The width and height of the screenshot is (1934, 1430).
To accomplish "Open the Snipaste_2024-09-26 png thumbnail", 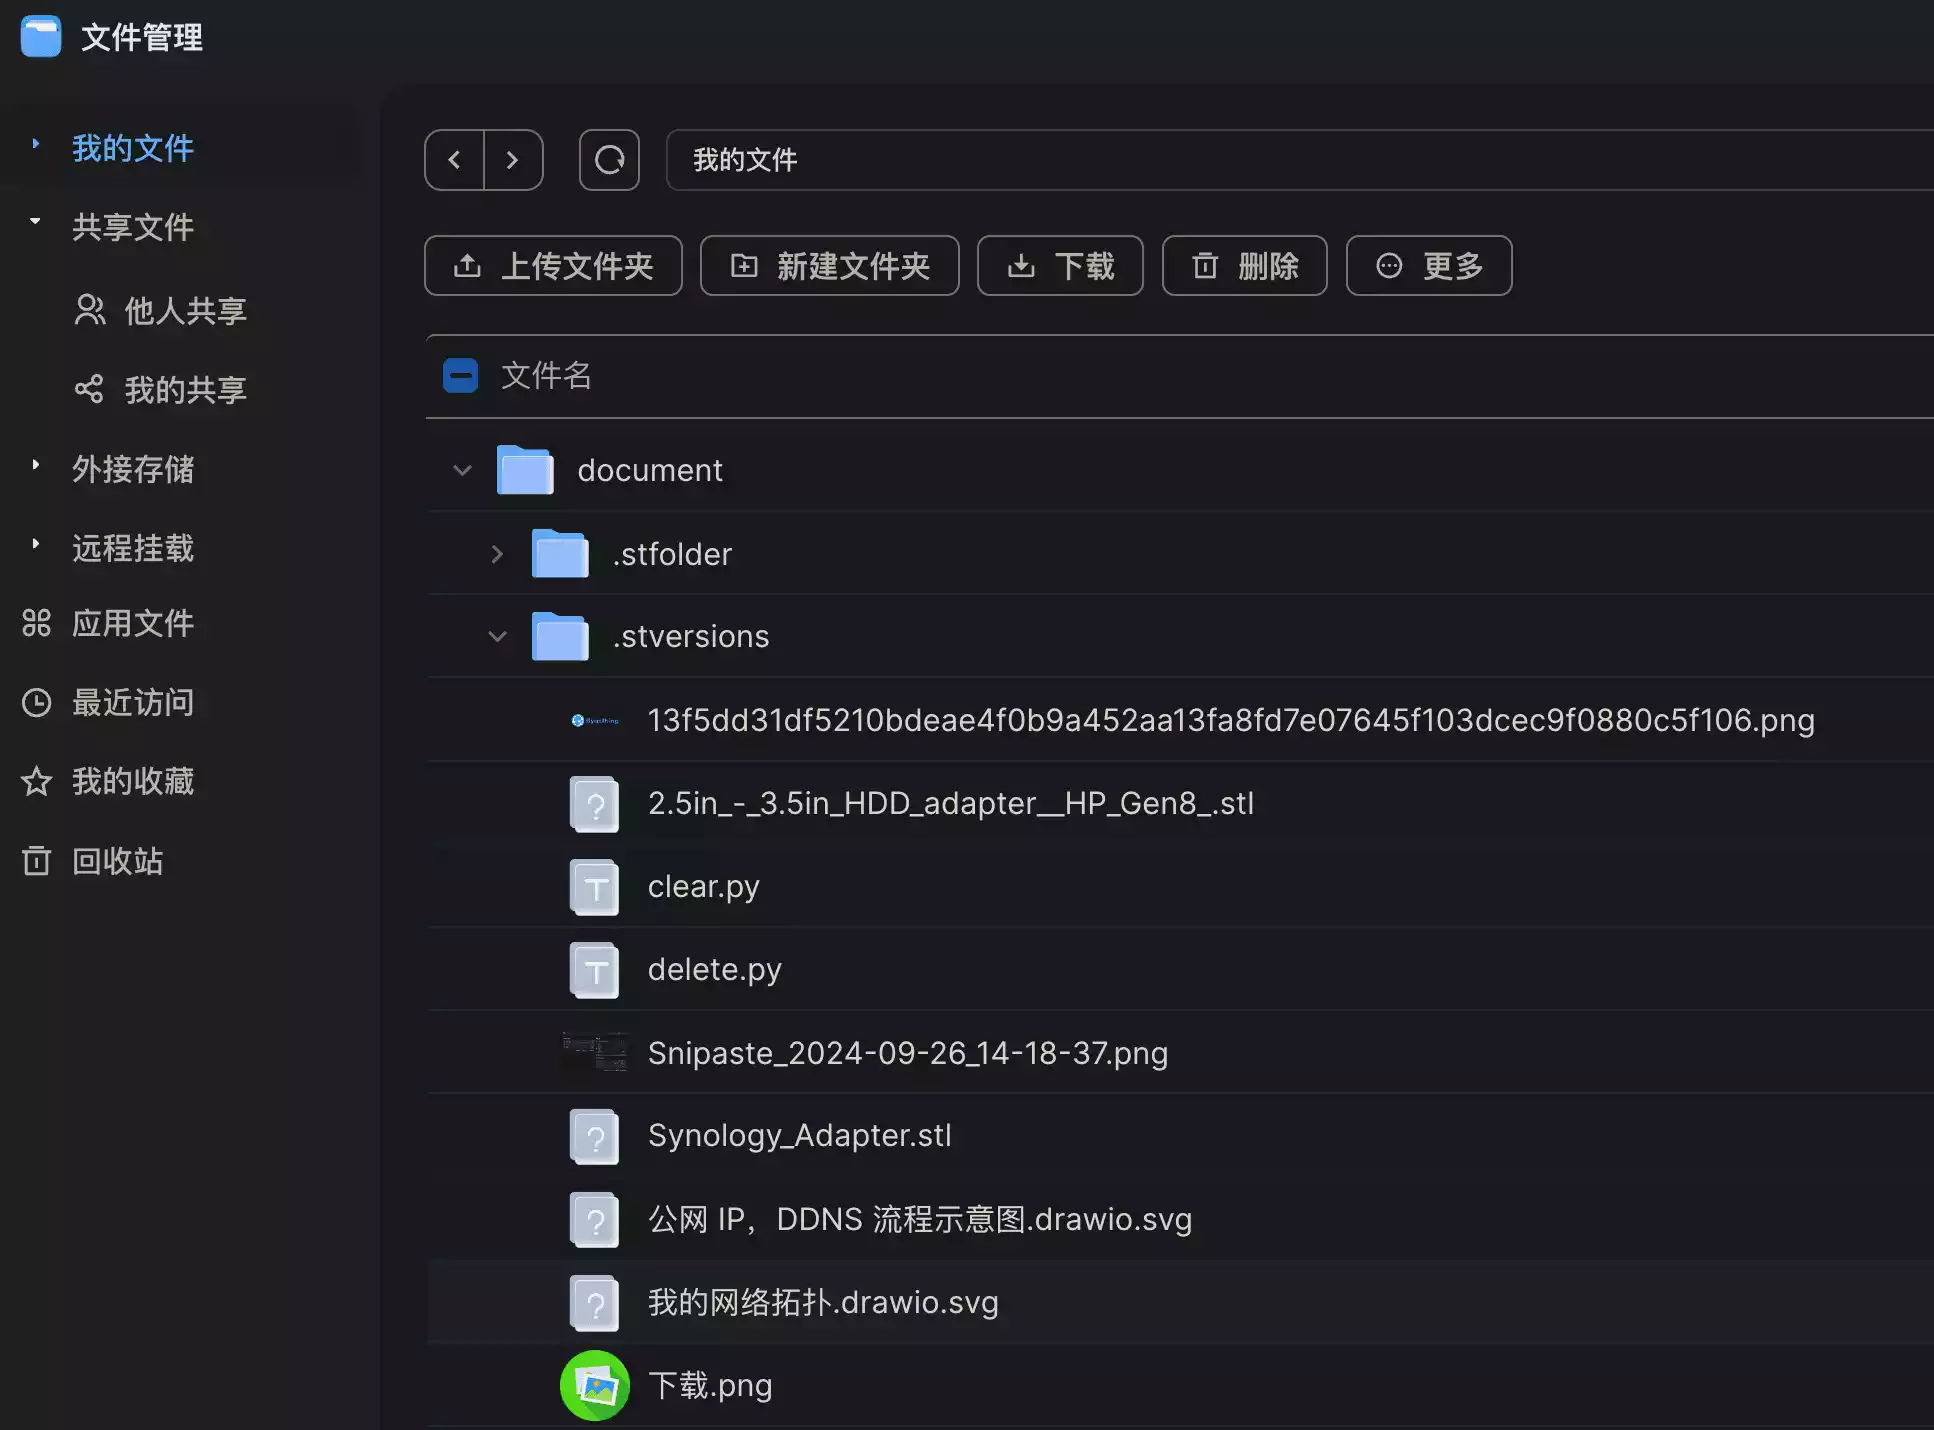I will (x=595, y=1053).
